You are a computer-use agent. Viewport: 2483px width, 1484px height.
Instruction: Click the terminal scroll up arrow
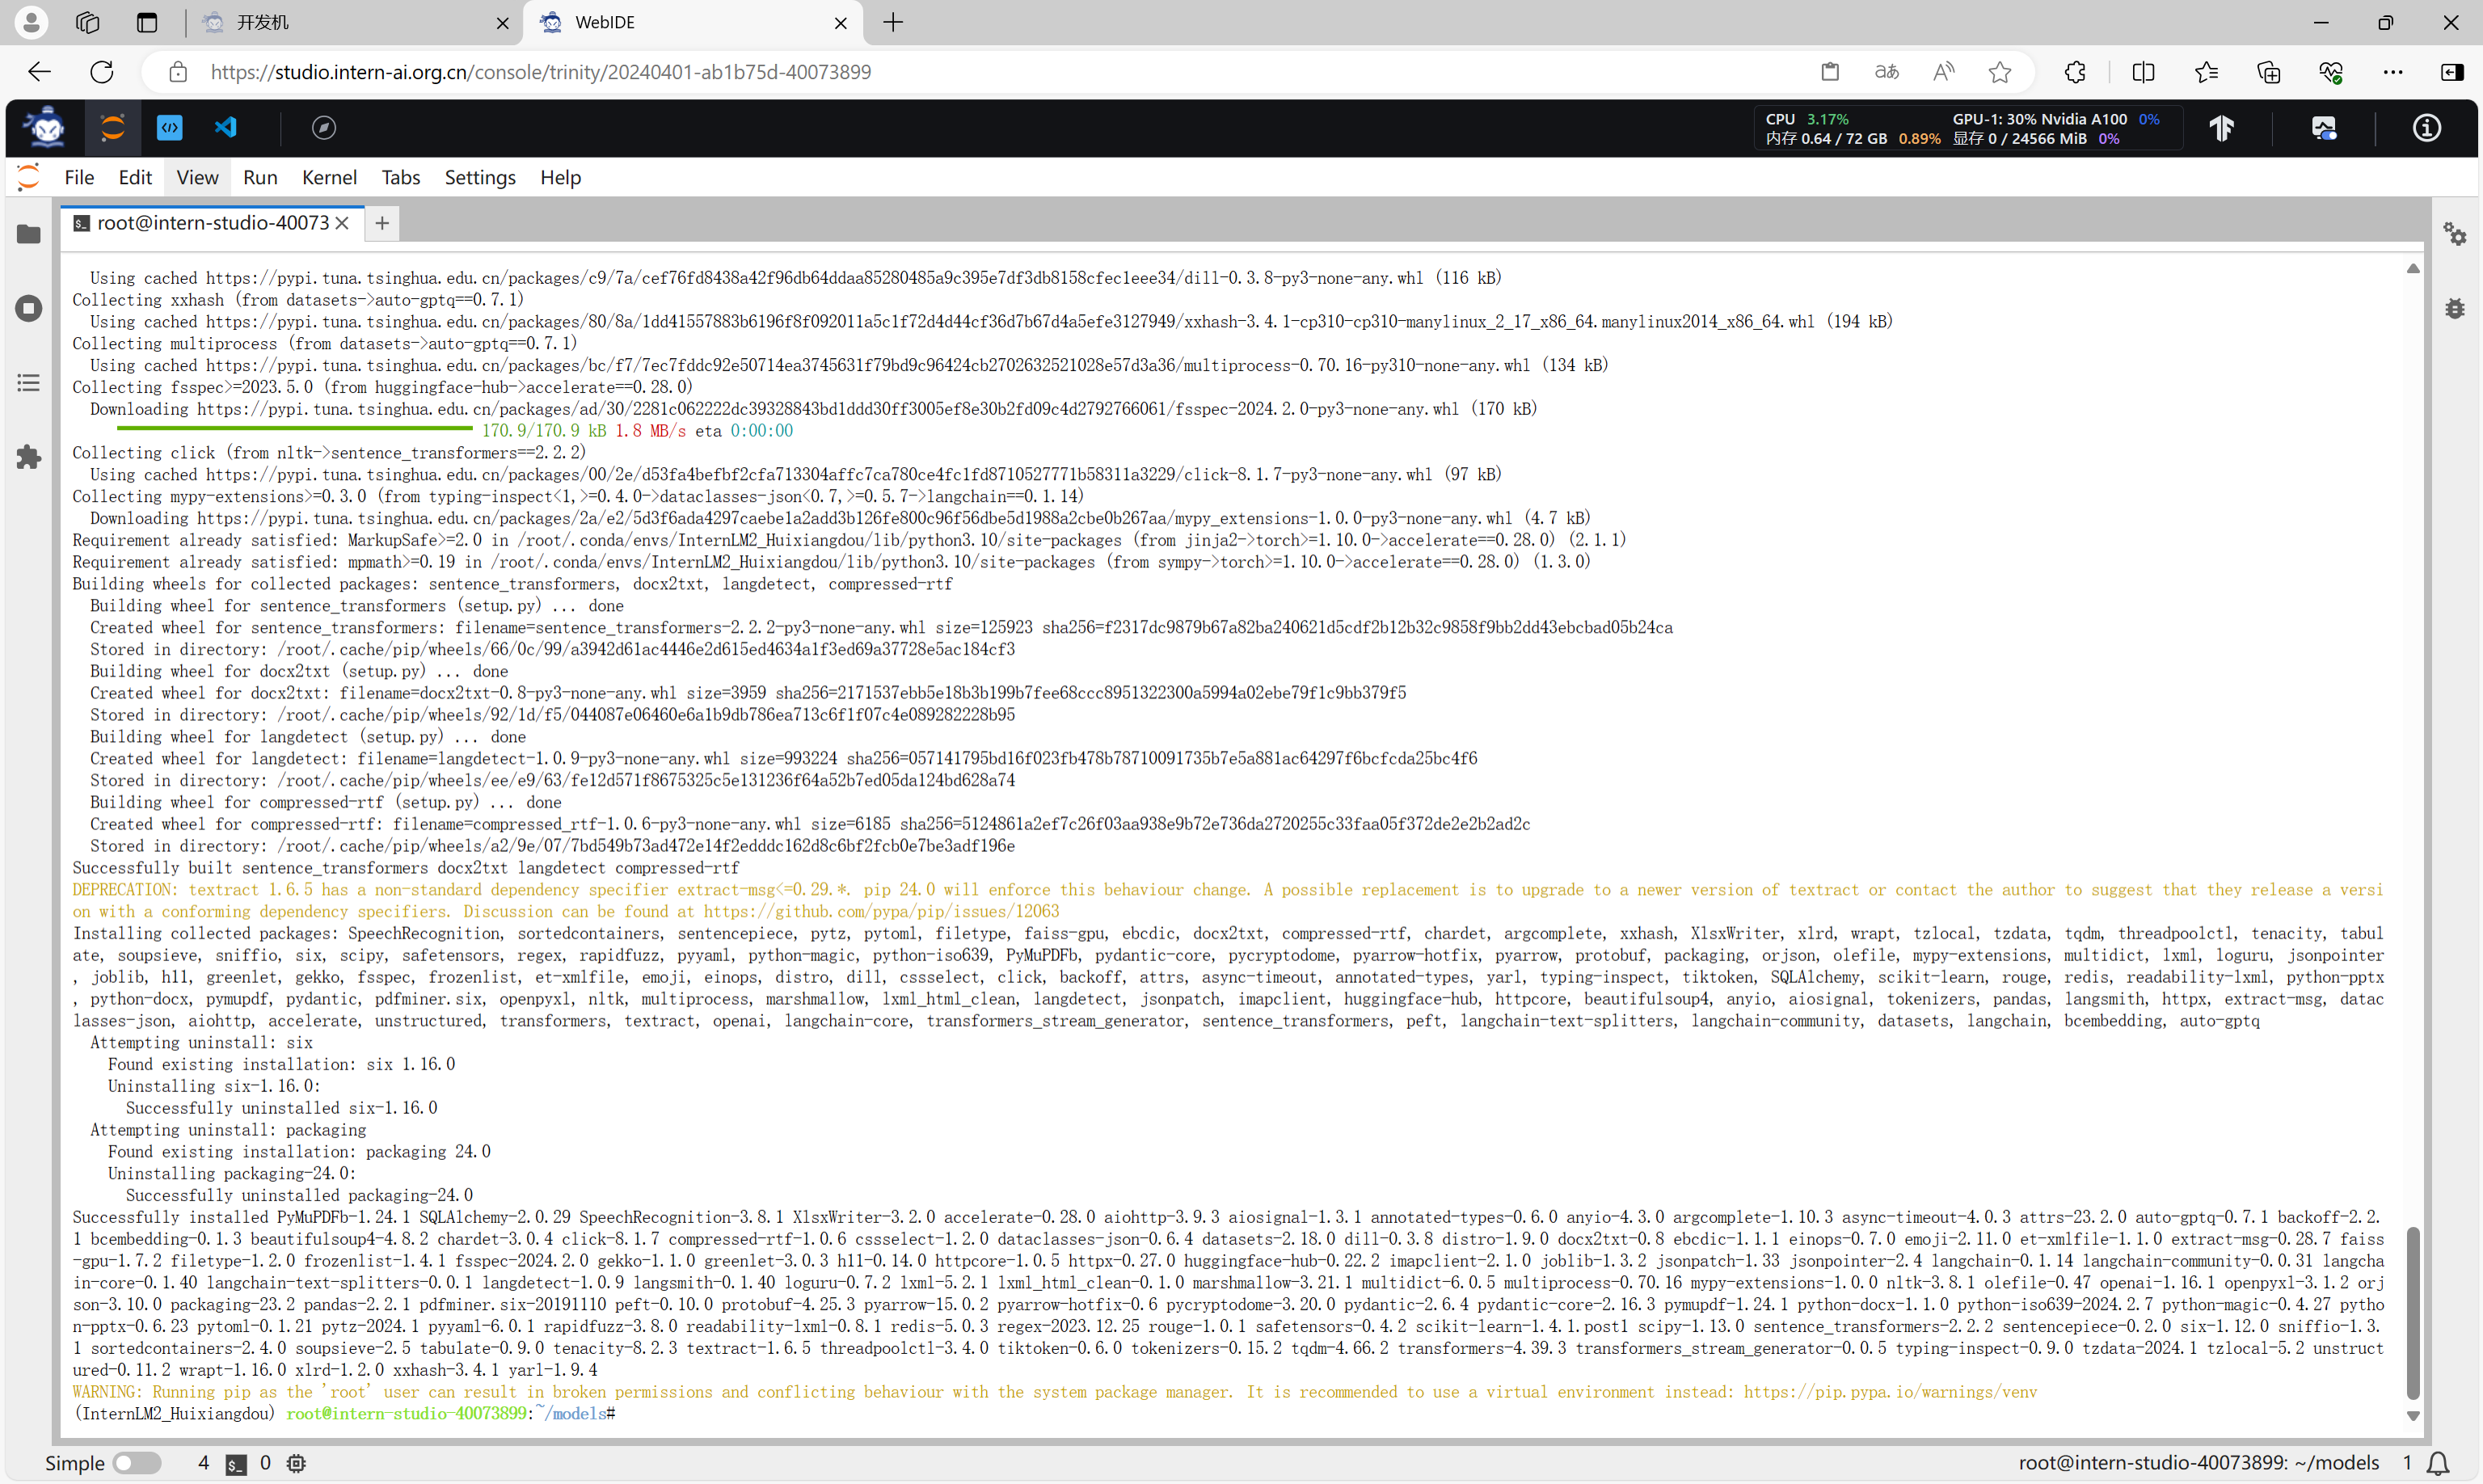pyautogui.click(x=2413, y=269)
